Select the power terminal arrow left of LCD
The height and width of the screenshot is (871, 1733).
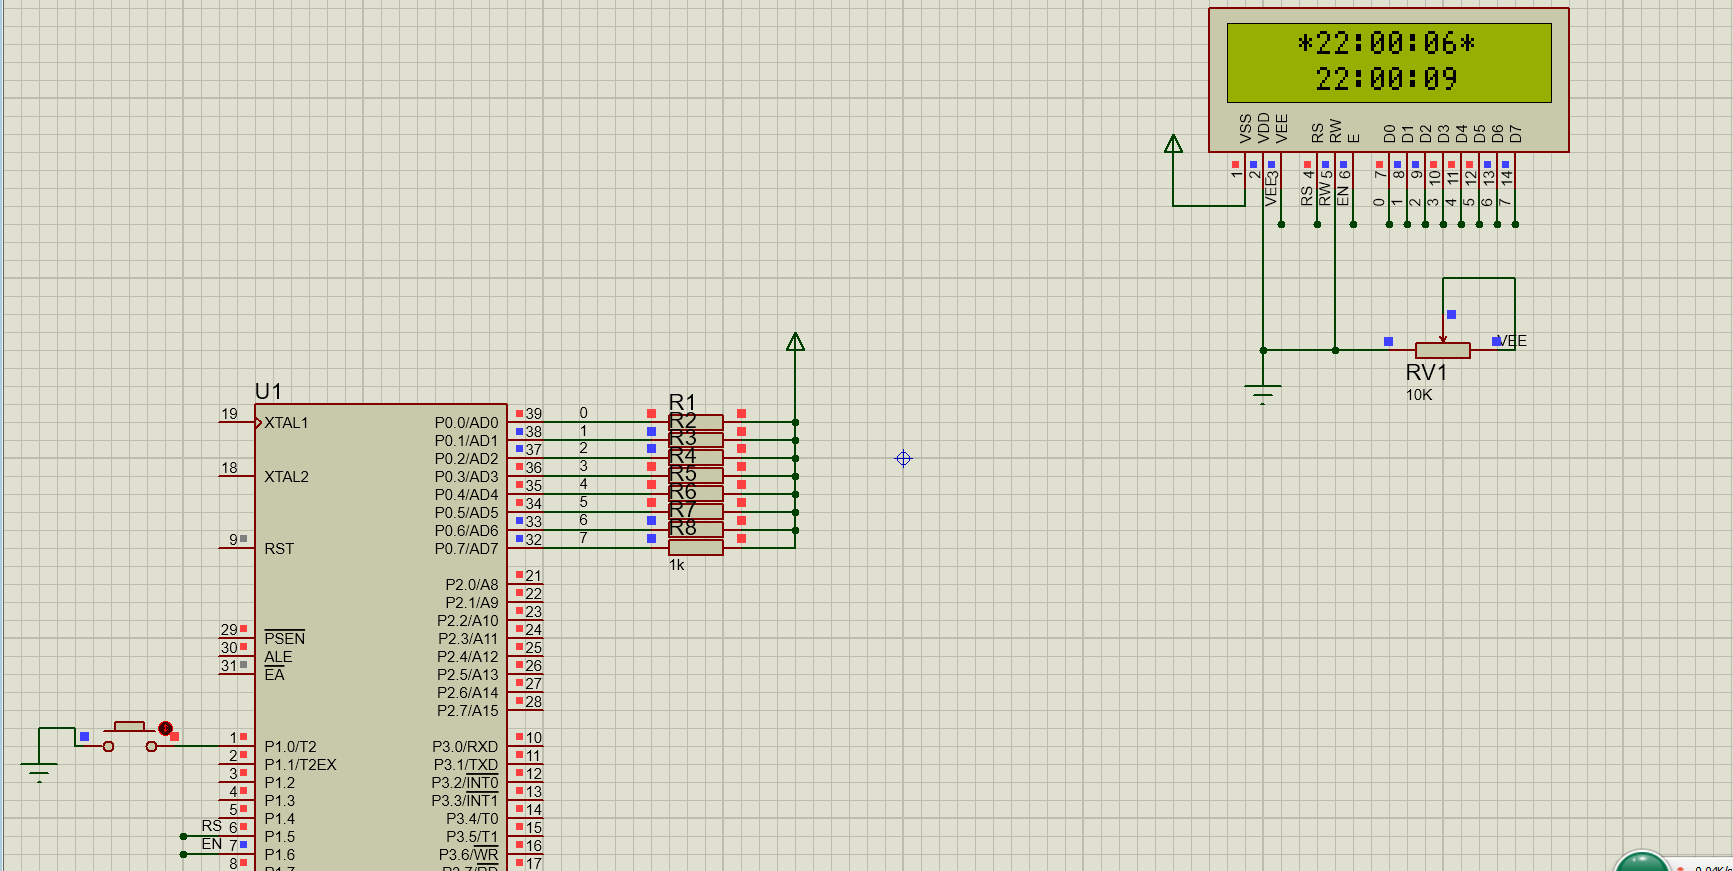(1174, 144)
